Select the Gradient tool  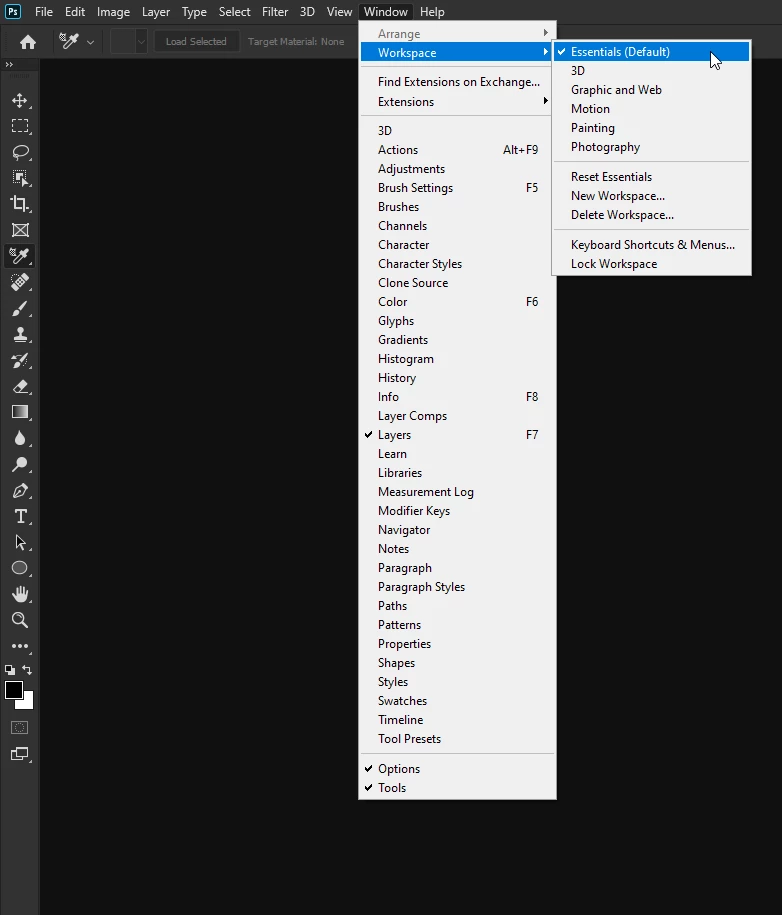pos(20,412)
